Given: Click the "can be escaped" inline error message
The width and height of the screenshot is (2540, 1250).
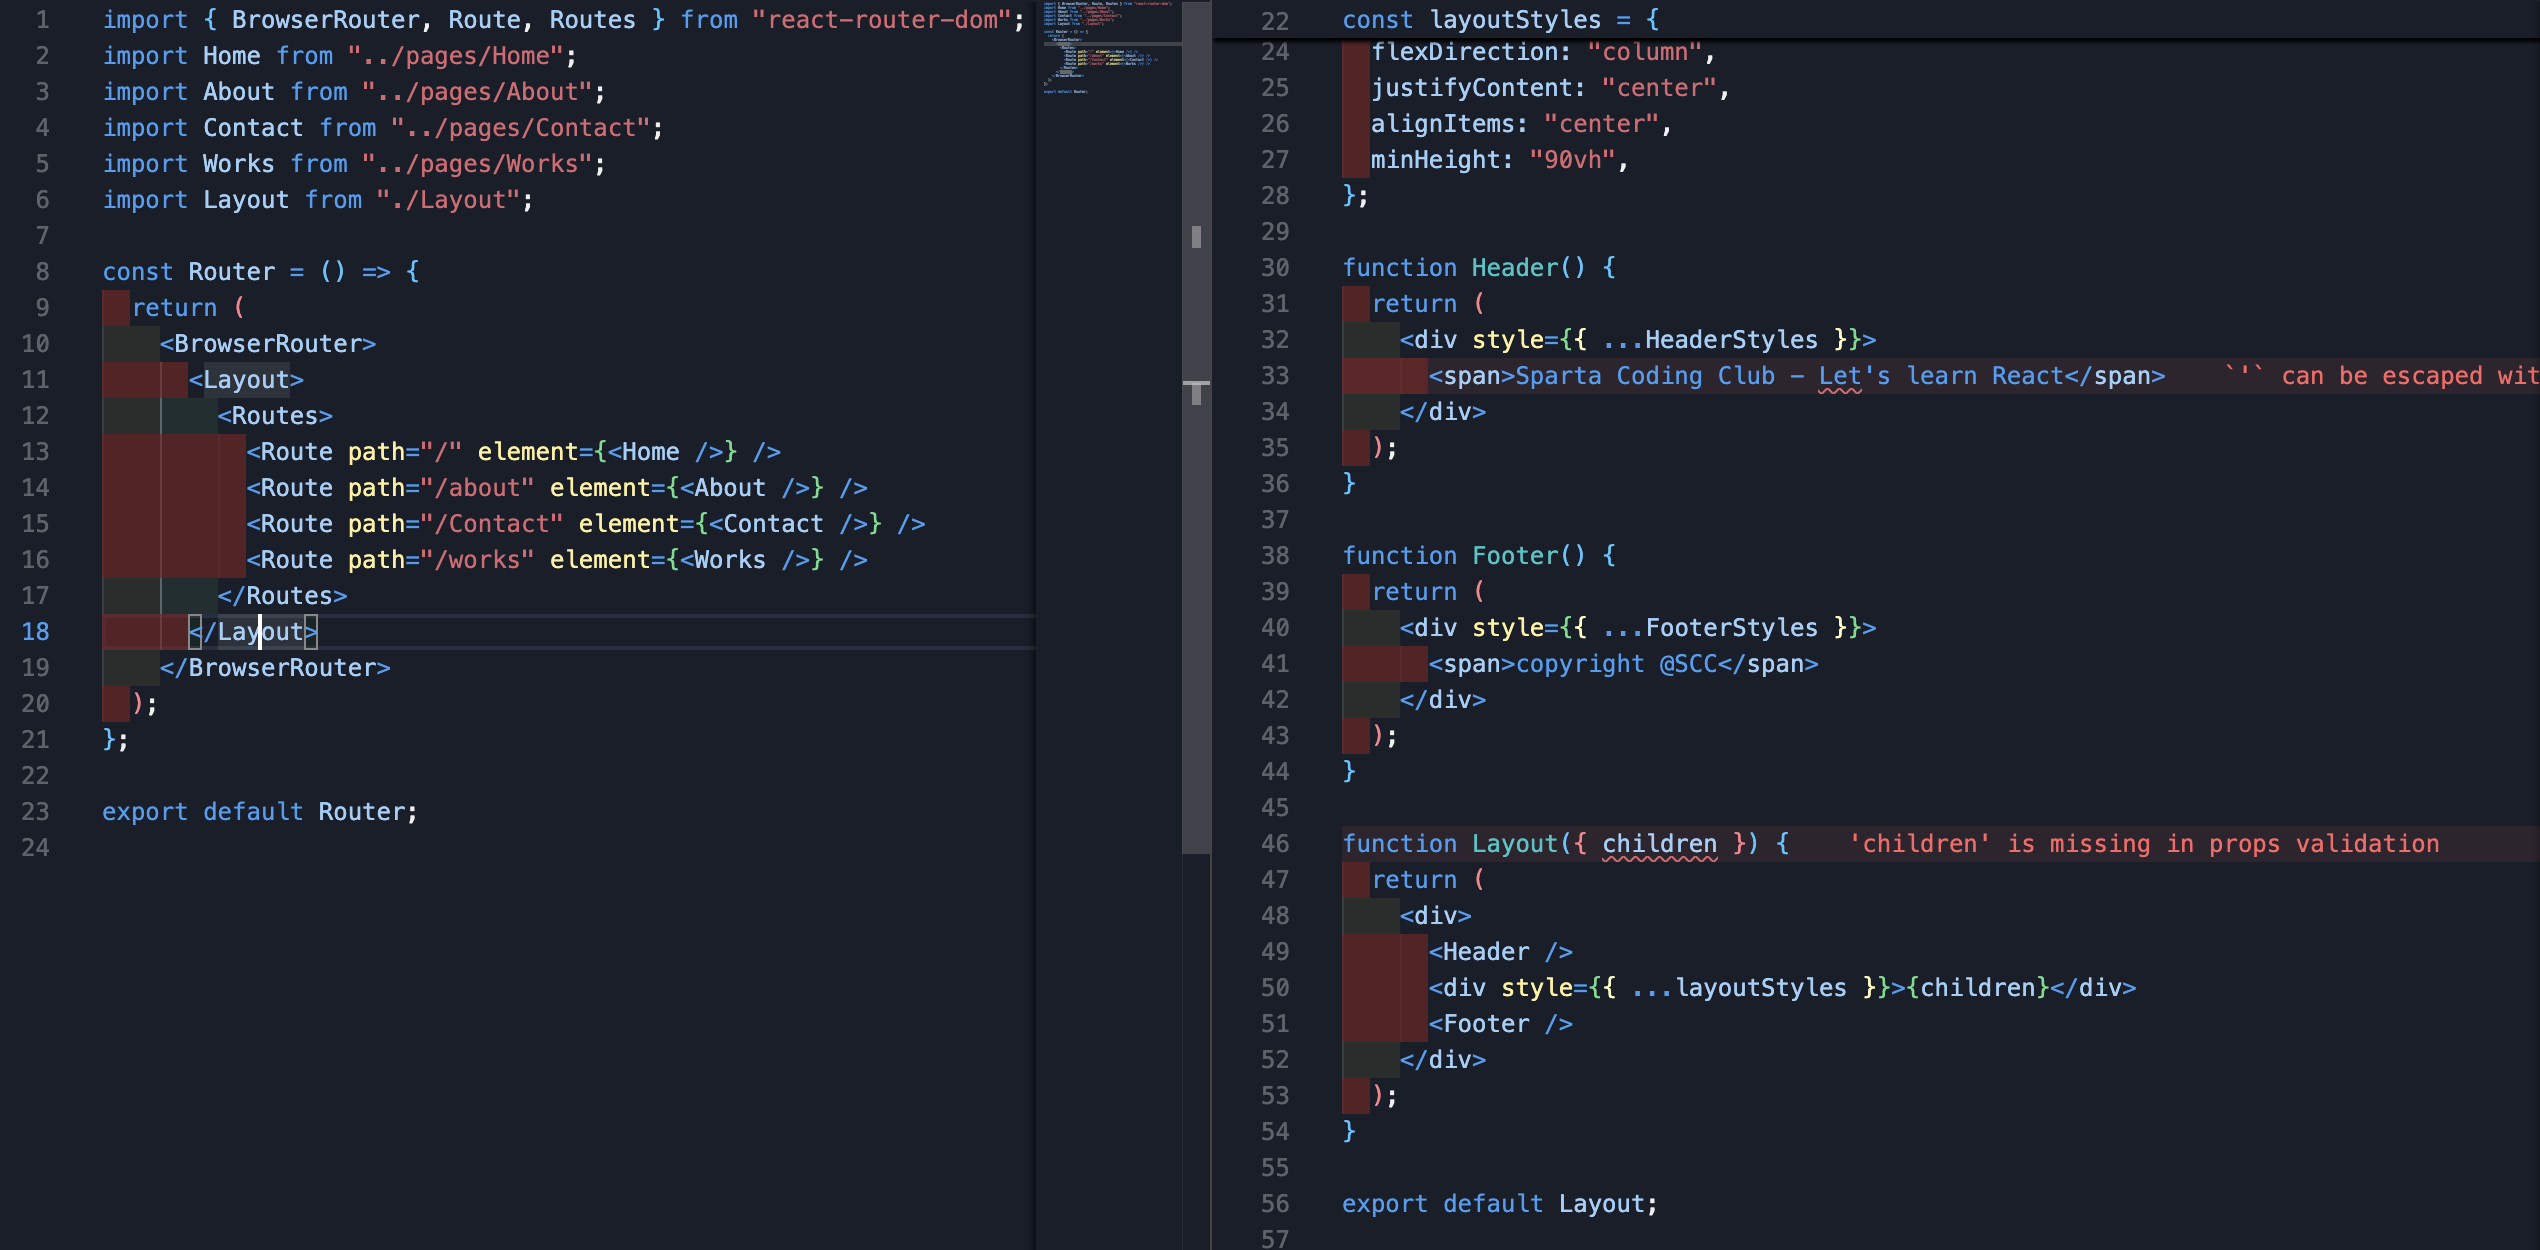Looking at the screenshot, I should pyautogui.click(x=2380, y=376).
